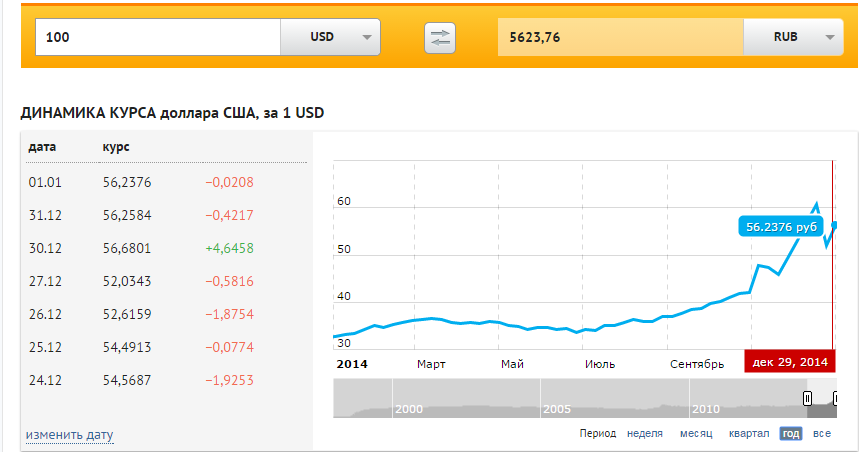The width and height of the screenshot is (859, 452).
Task: Open the RUB currency dropdown
Action: point(793,37)
